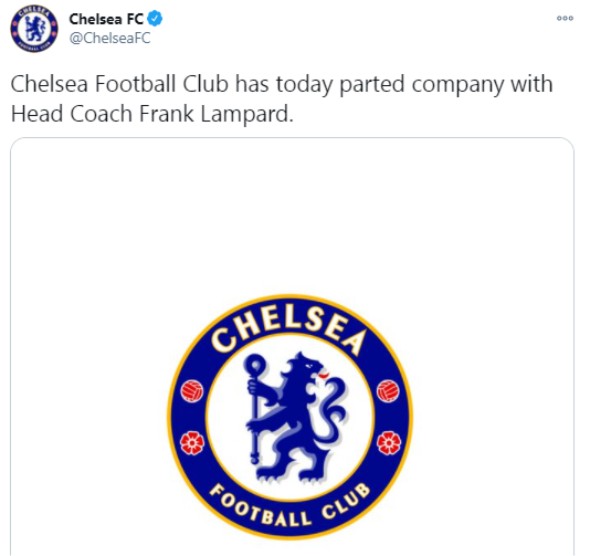Click the staff held by the lion

coord(255,408)
